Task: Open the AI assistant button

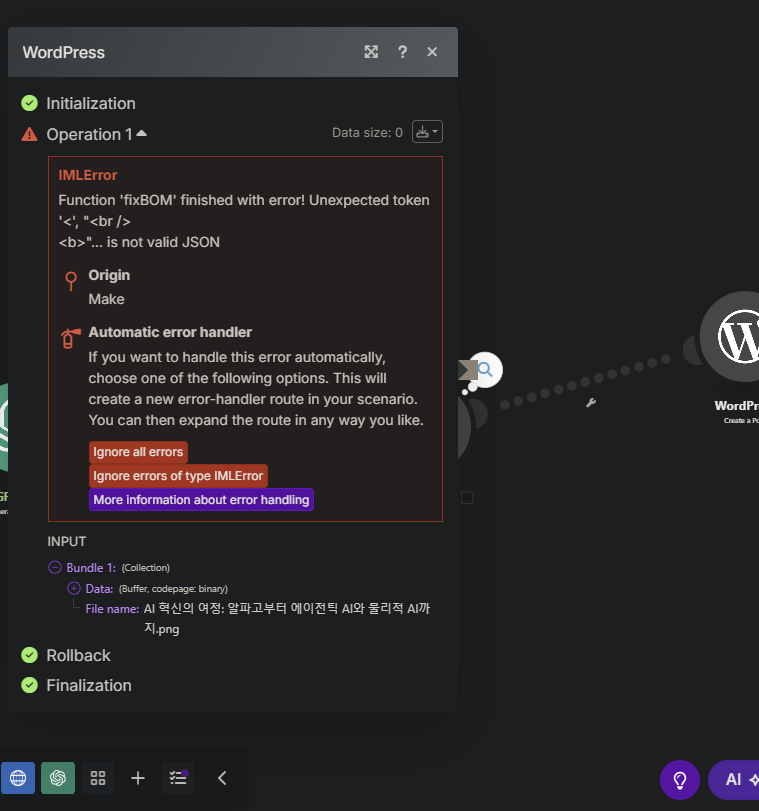Action: pyautogui.click(x=735, y=780)
